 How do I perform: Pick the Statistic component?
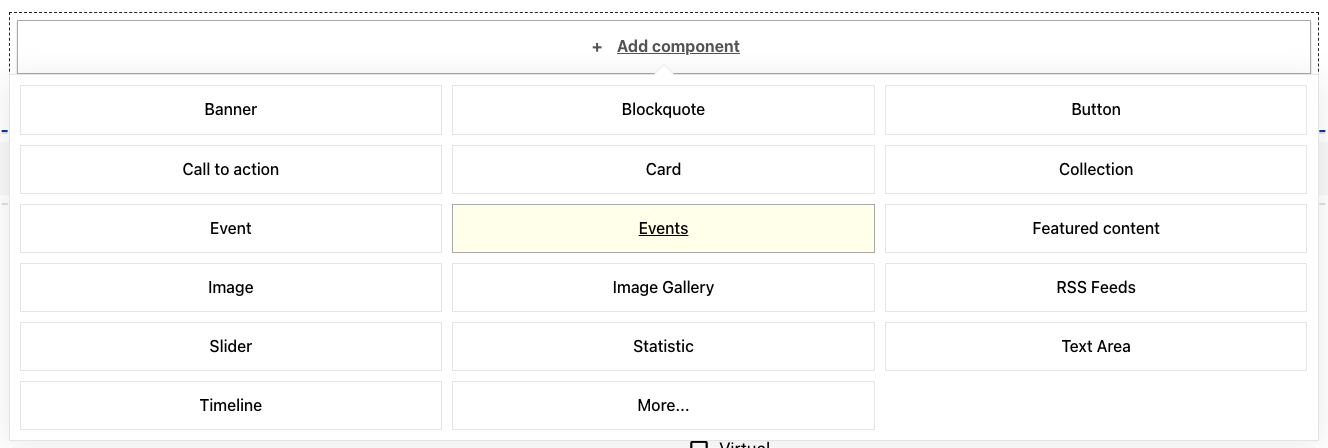(663, 346)
